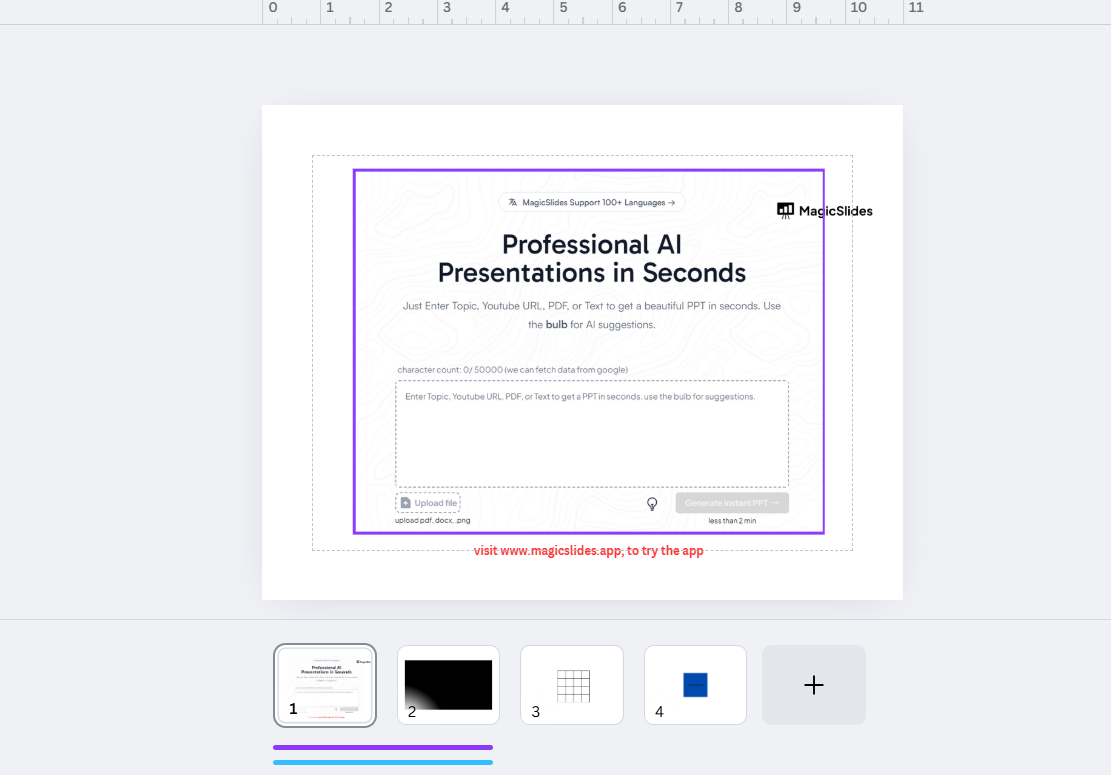
Task: Click the purple timeline bar below slides
Action: [x=383, y=747]
